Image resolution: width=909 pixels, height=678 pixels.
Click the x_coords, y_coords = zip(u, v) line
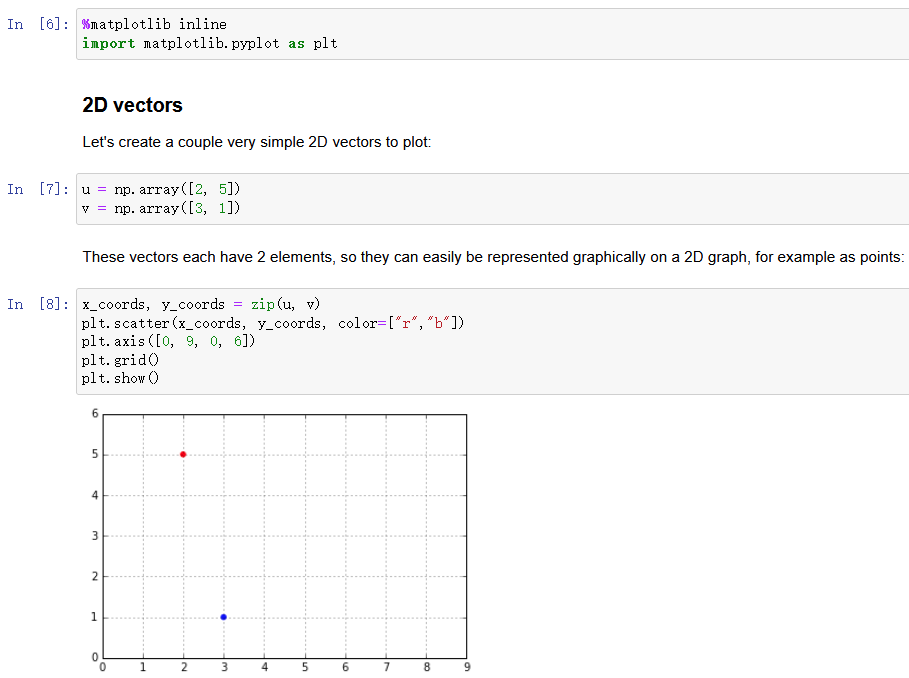pos(200,304)
